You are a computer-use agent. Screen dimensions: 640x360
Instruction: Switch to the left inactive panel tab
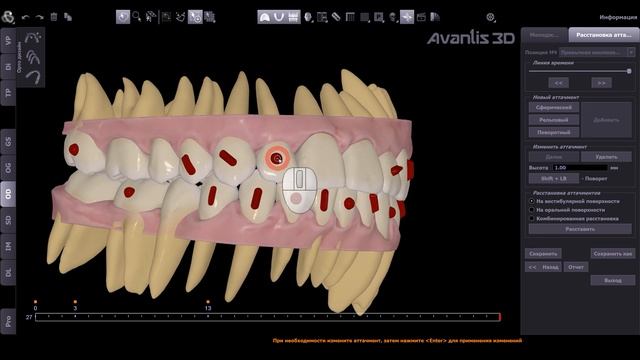544,35
